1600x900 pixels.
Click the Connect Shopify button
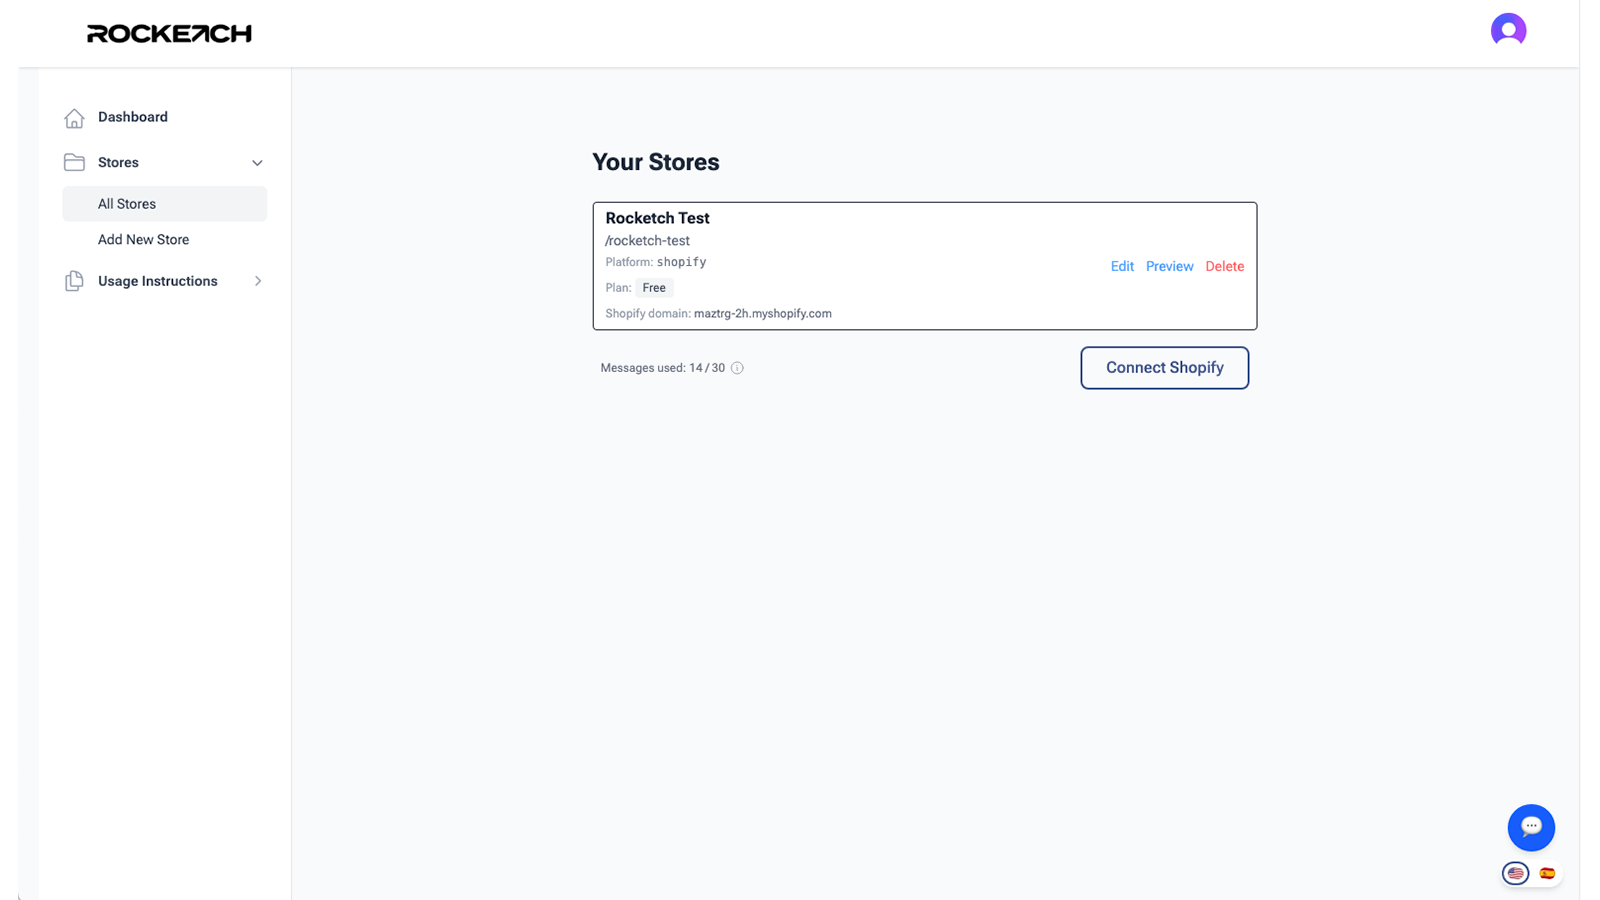[1164, 368]
